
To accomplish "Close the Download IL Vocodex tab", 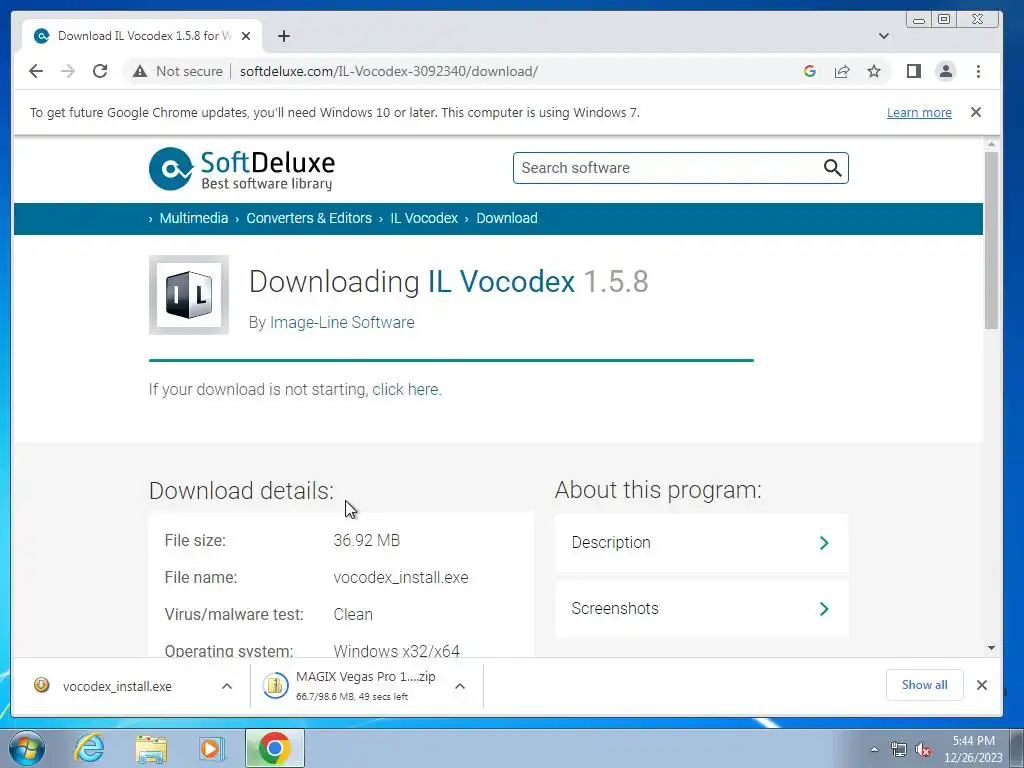I will click(246, 36).
